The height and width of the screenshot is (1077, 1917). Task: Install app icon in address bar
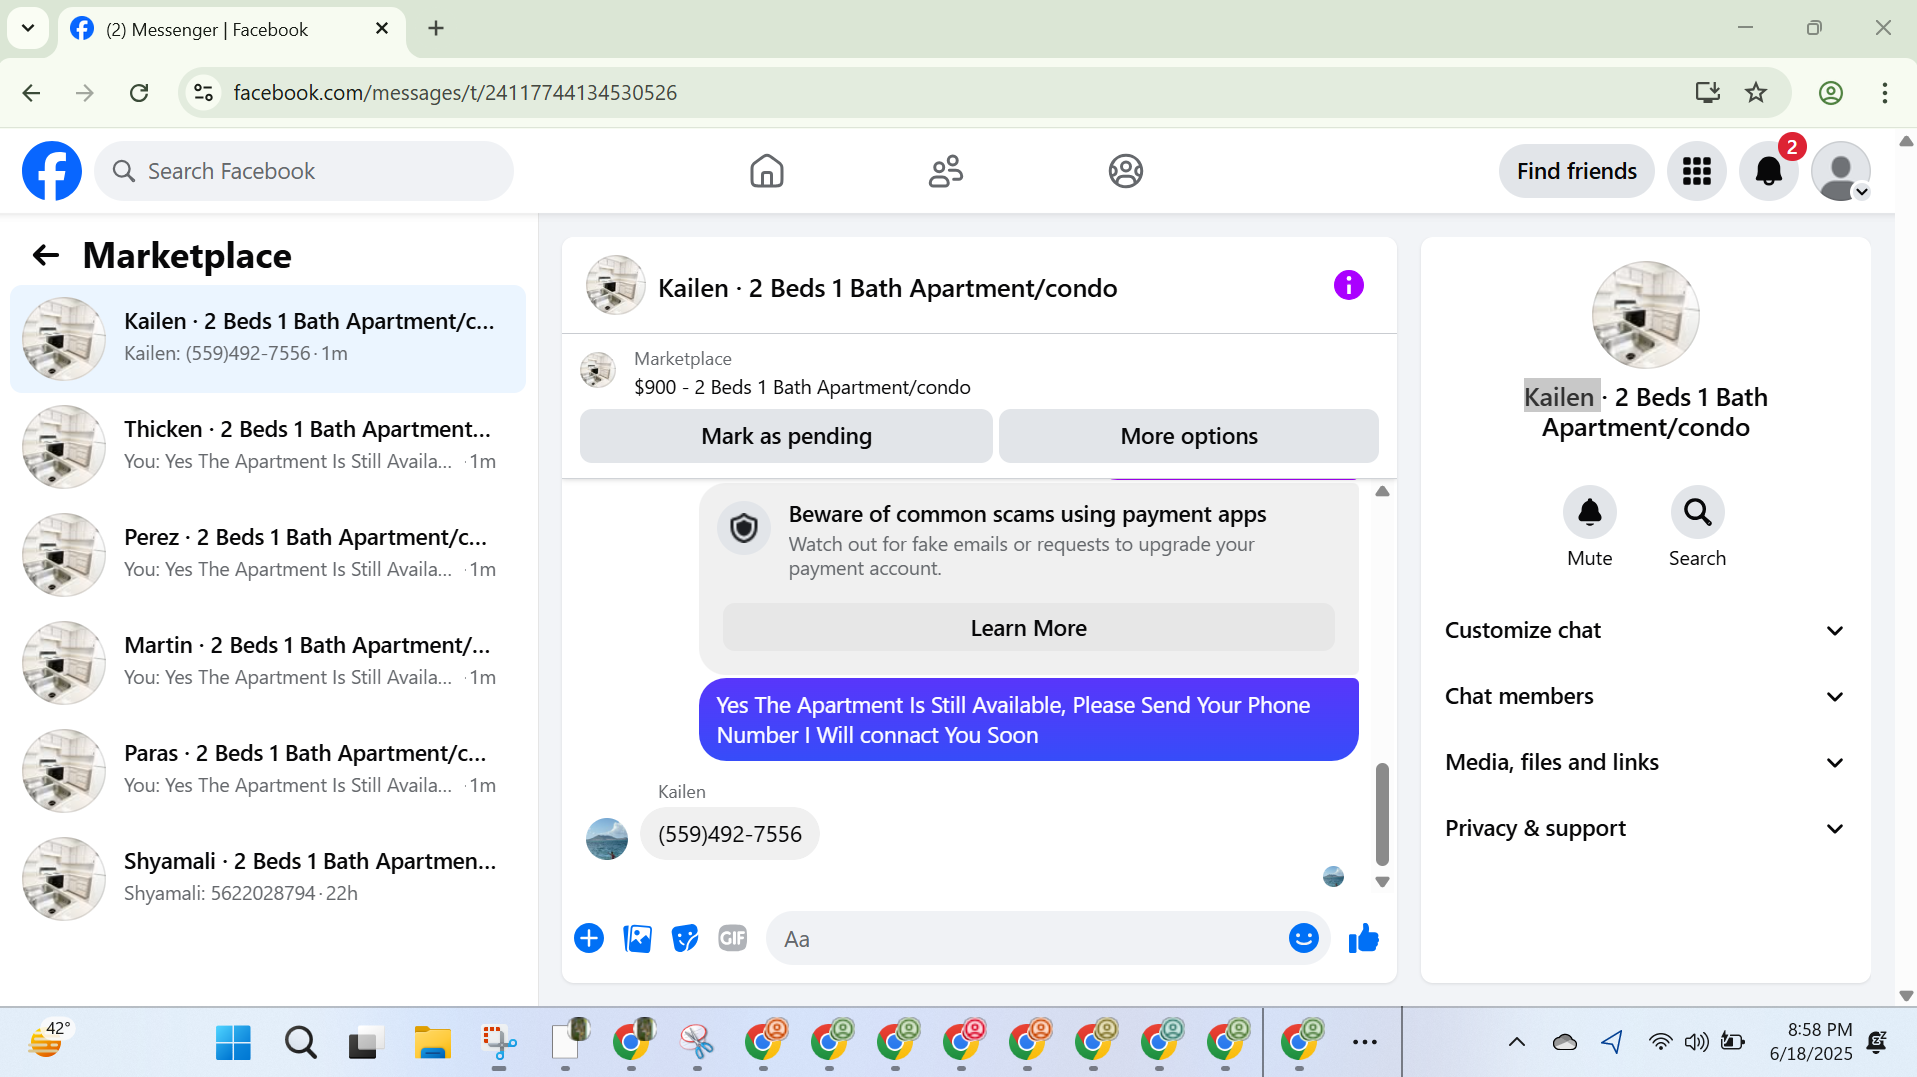click(1708, 93)
